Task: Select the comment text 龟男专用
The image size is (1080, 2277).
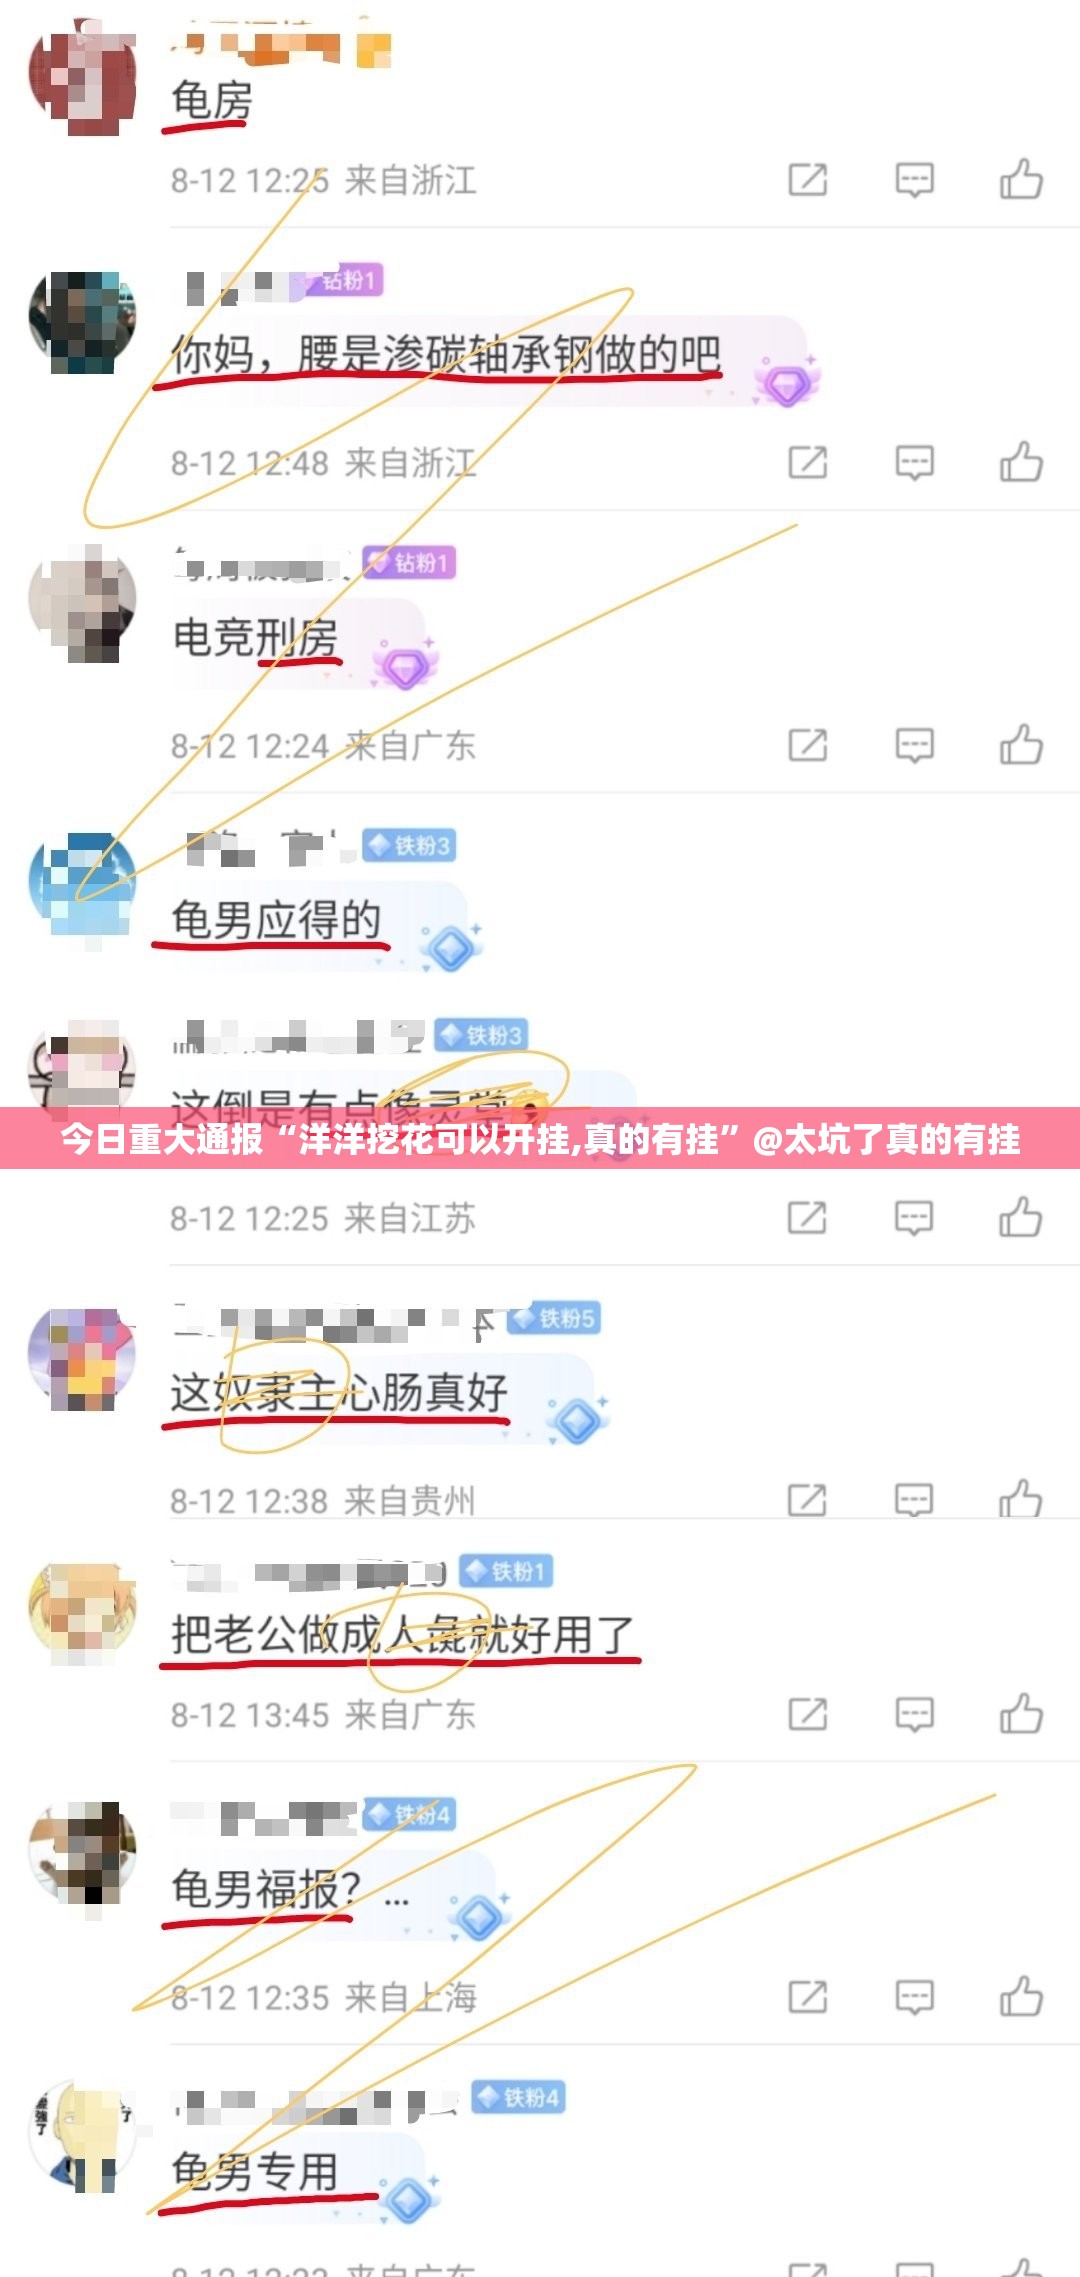Action: coord(255,2172)
